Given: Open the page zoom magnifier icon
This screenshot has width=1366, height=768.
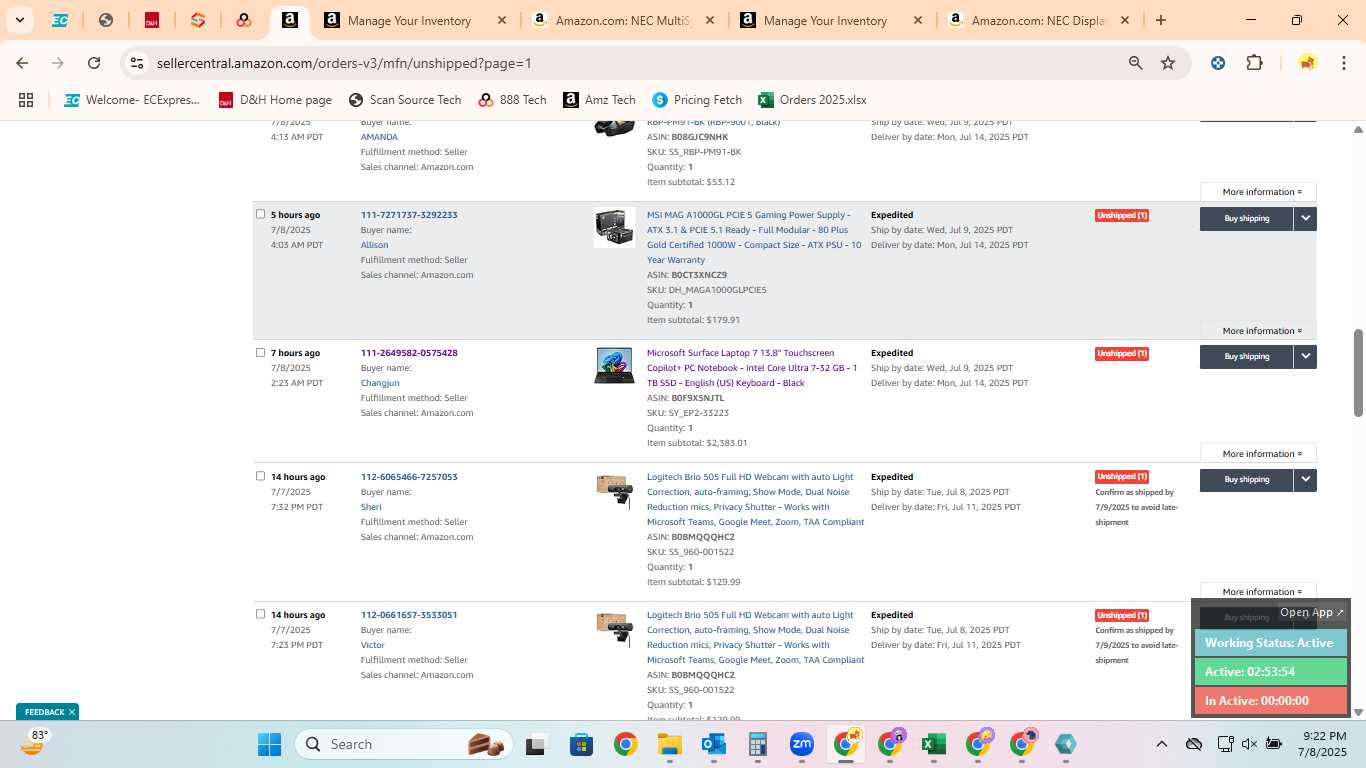Looking at the screenshot, I should tap(1135, 63).
